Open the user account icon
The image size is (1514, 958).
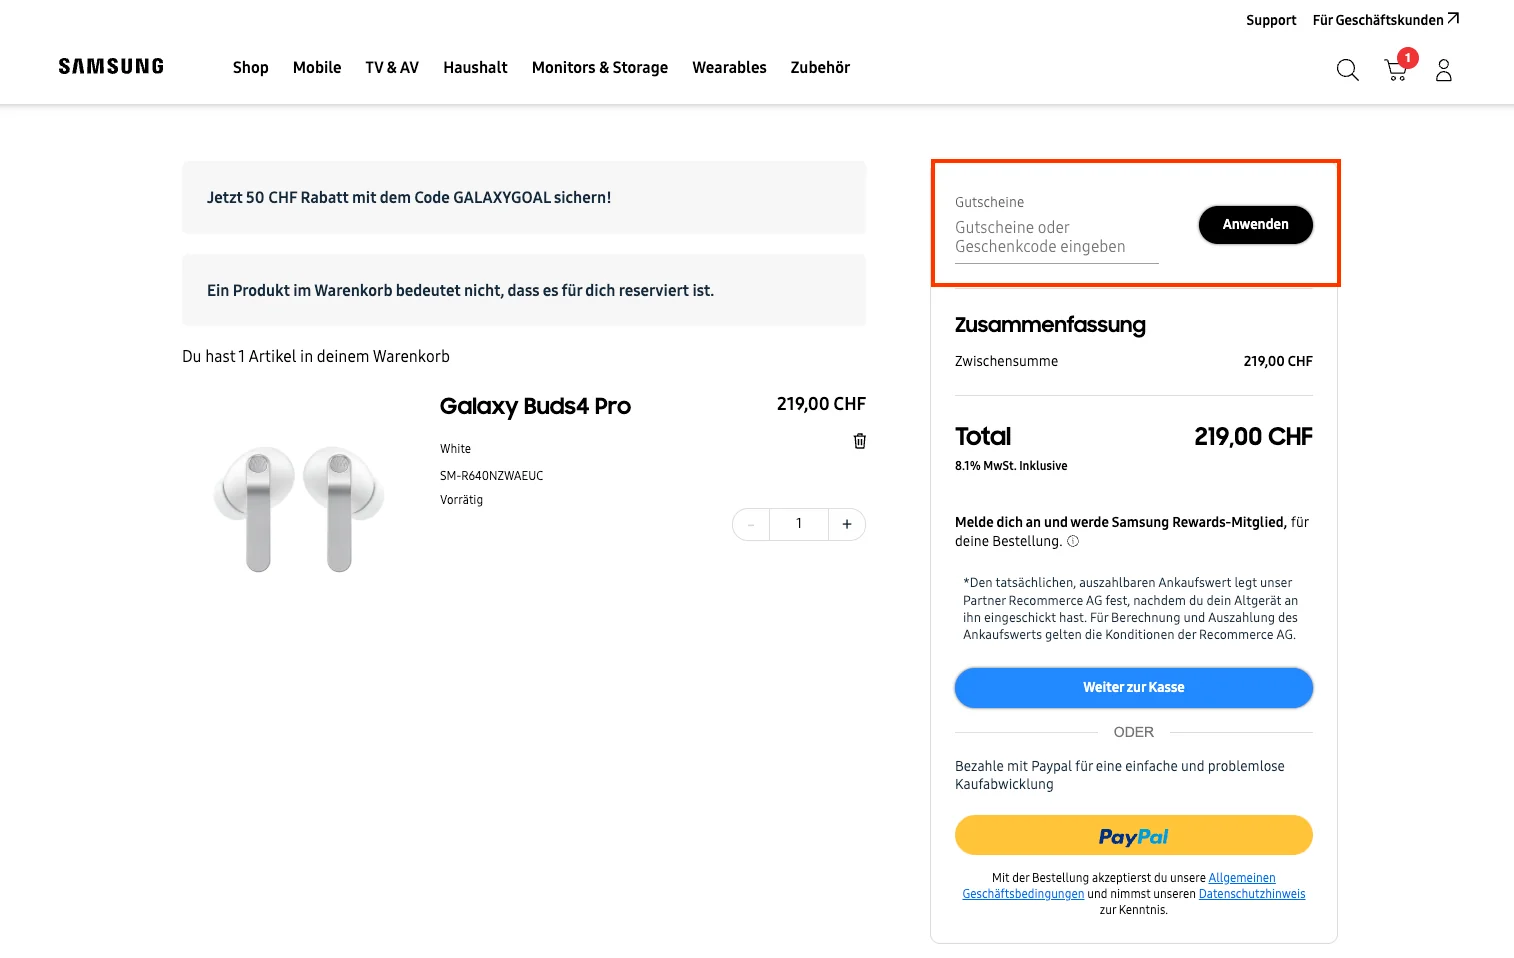[x=1443, y=70]
